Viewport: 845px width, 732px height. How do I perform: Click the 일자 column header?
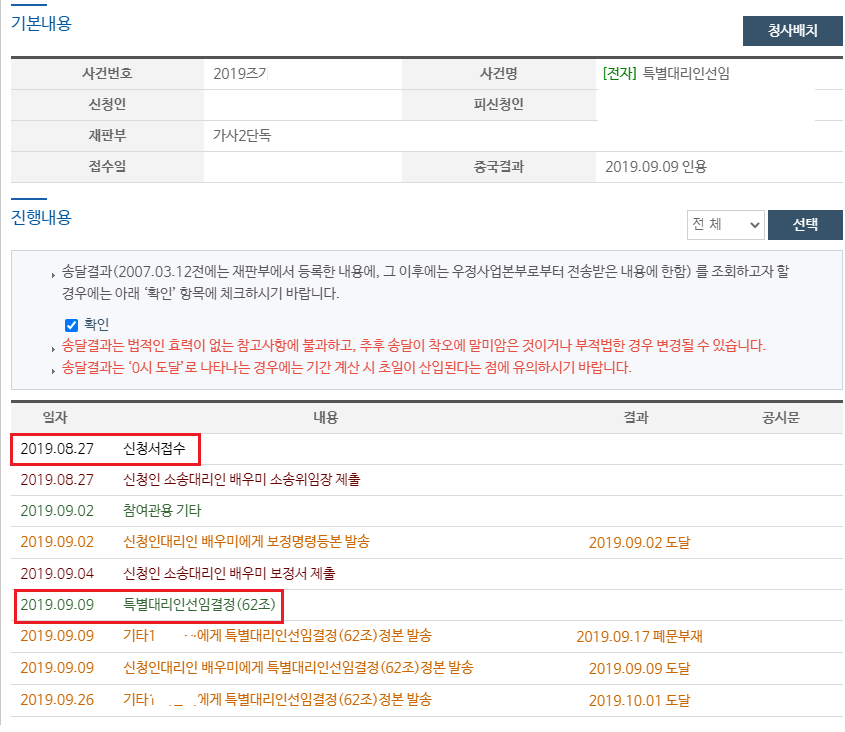55,417
